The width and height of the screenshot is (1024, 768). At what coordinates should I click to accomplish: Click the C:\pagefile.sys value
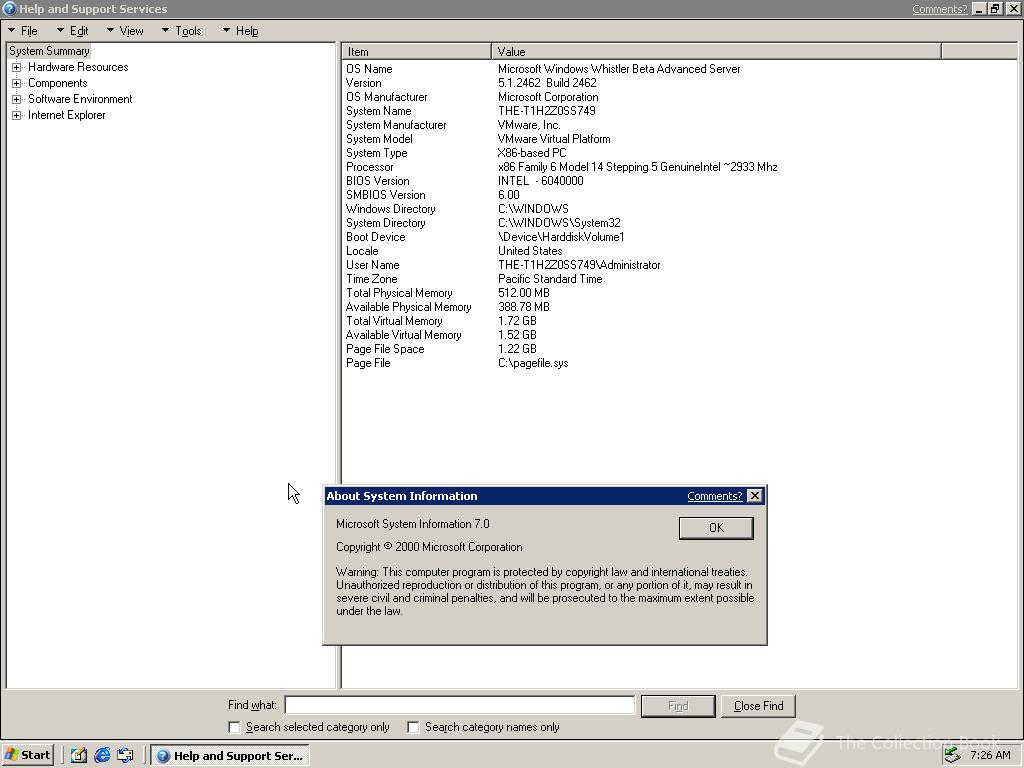[533, 363]
